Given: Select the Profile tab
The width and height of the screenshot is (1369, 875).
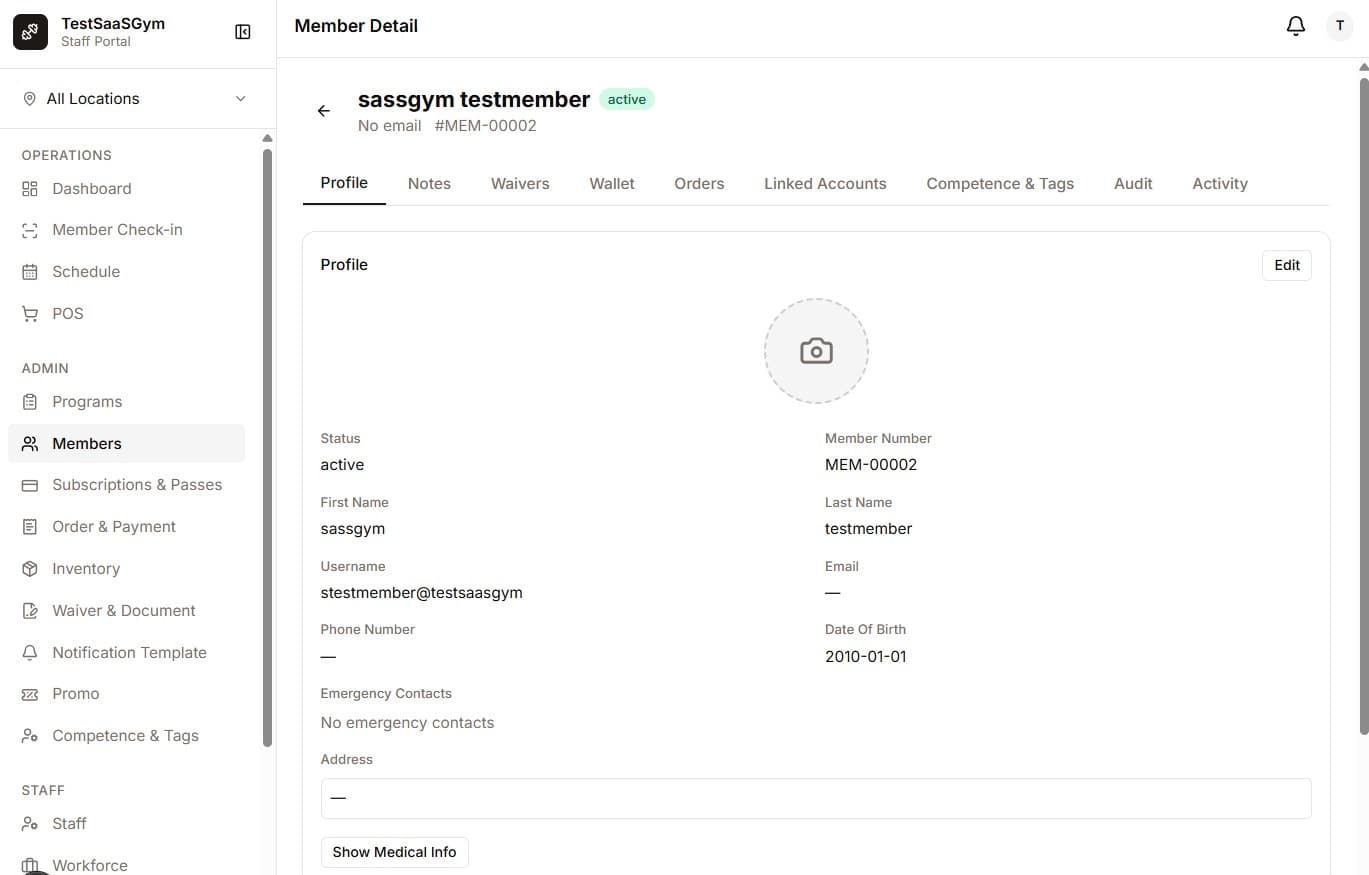Looking at the screenshot, I should coord(344,183).
